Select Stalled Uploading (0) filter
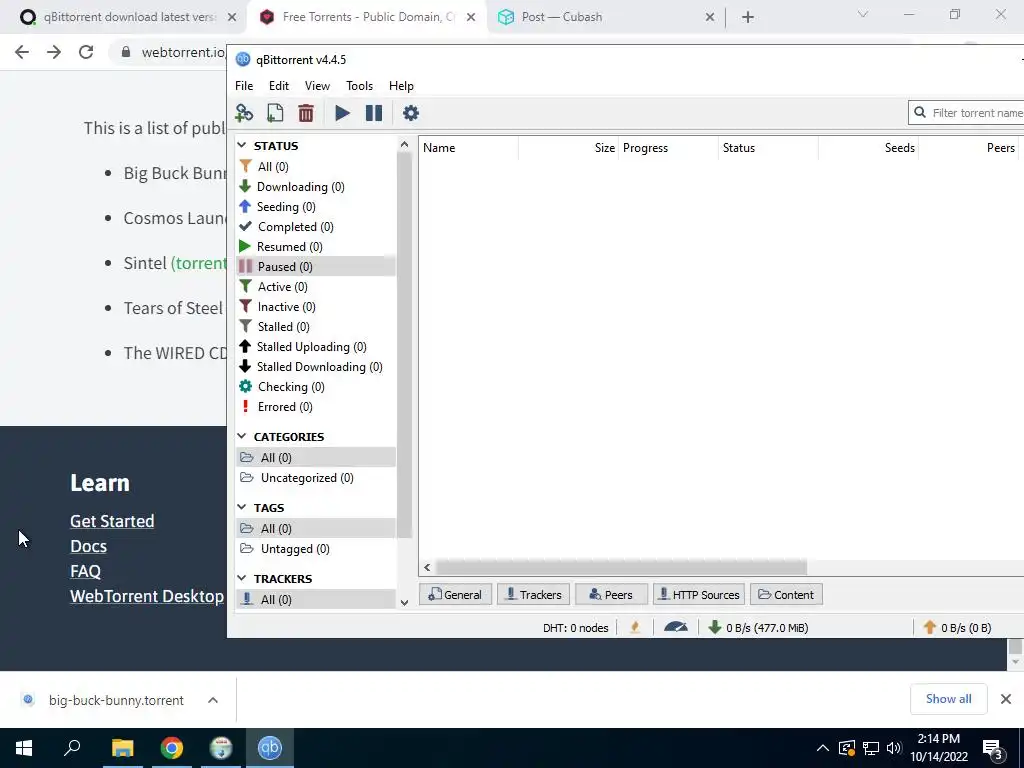The width and height of the screenshot is (1024, 768). [316, 347]
